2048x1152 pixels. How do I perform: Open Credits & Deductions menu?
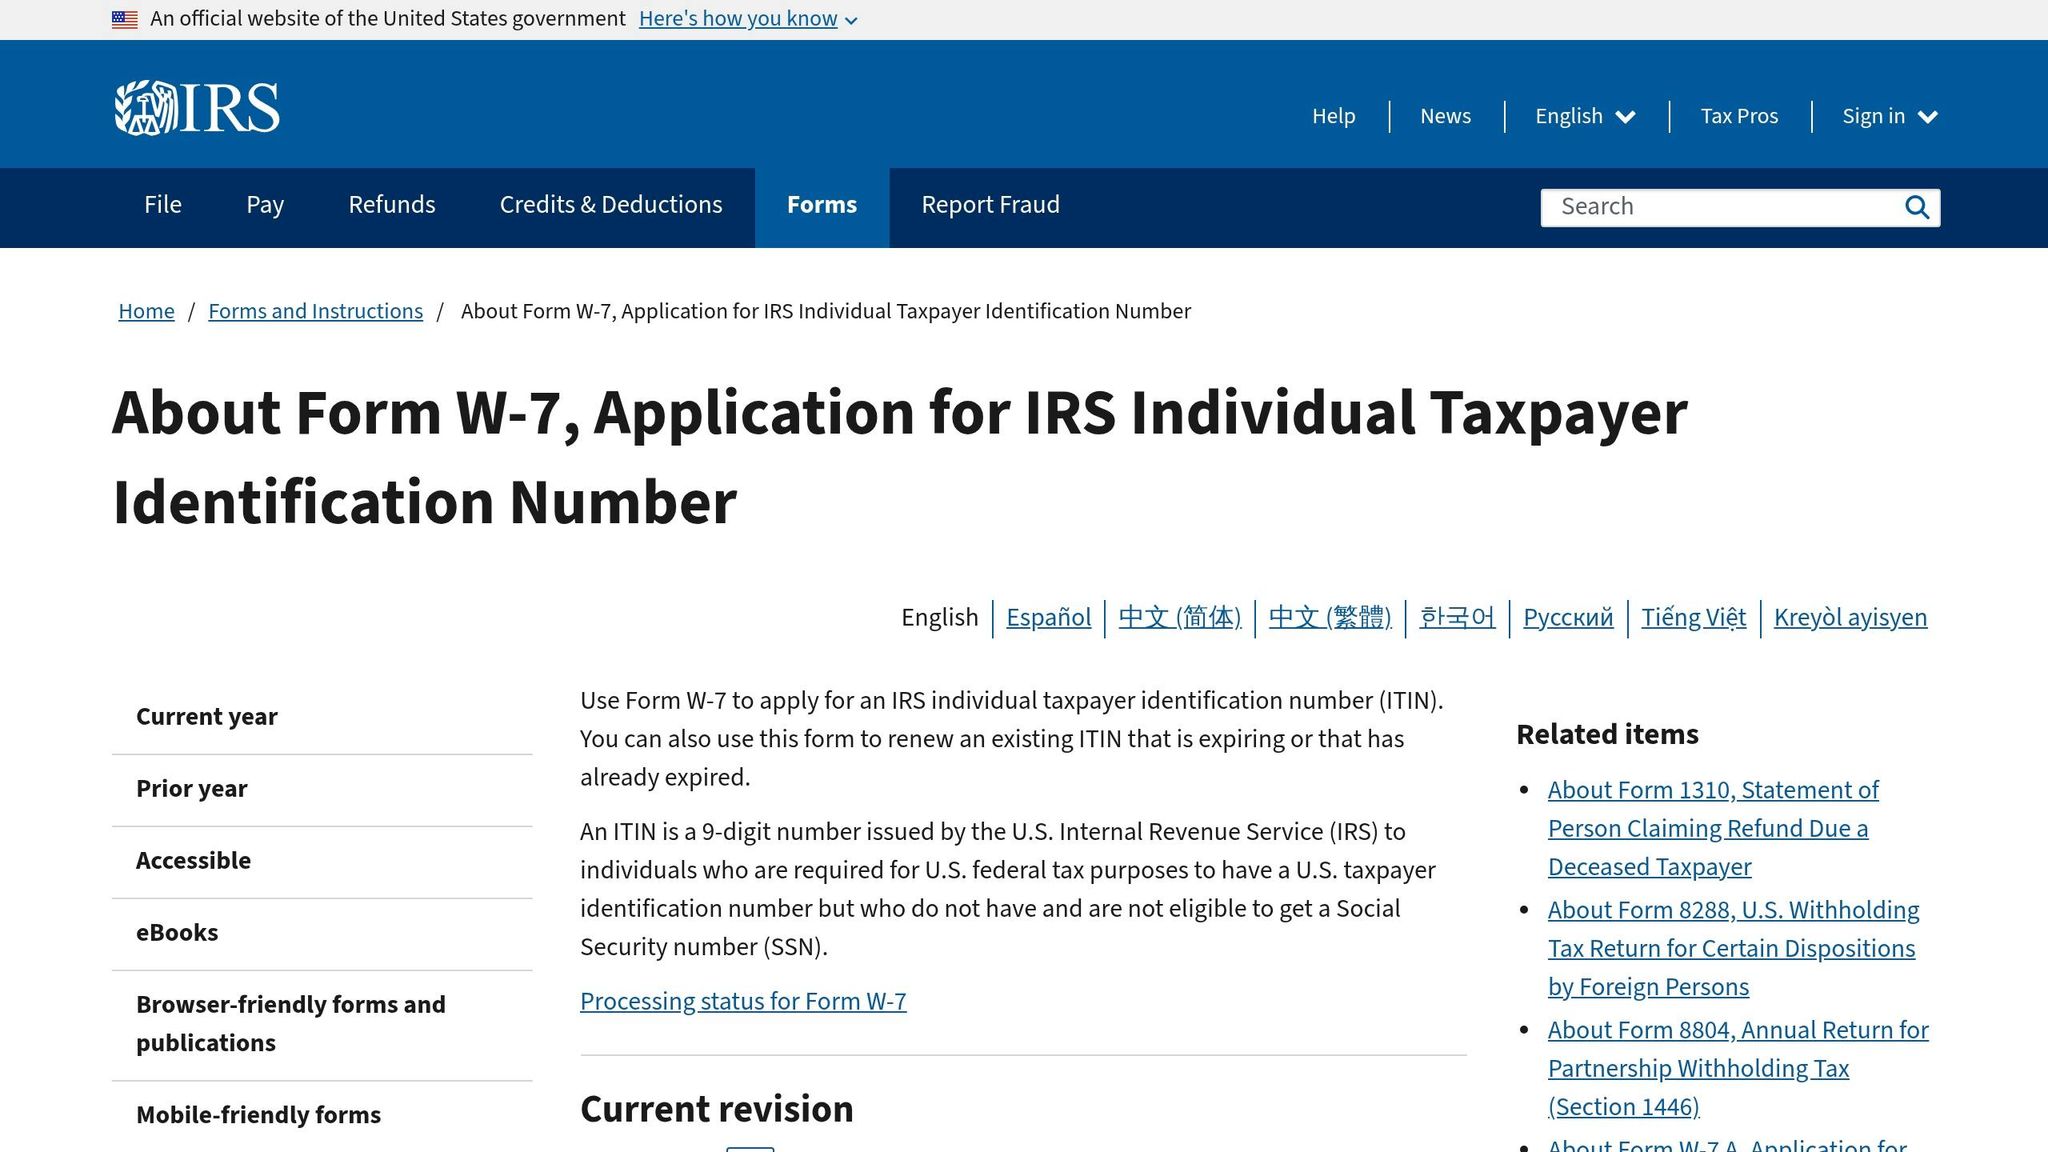pos(611,205)
